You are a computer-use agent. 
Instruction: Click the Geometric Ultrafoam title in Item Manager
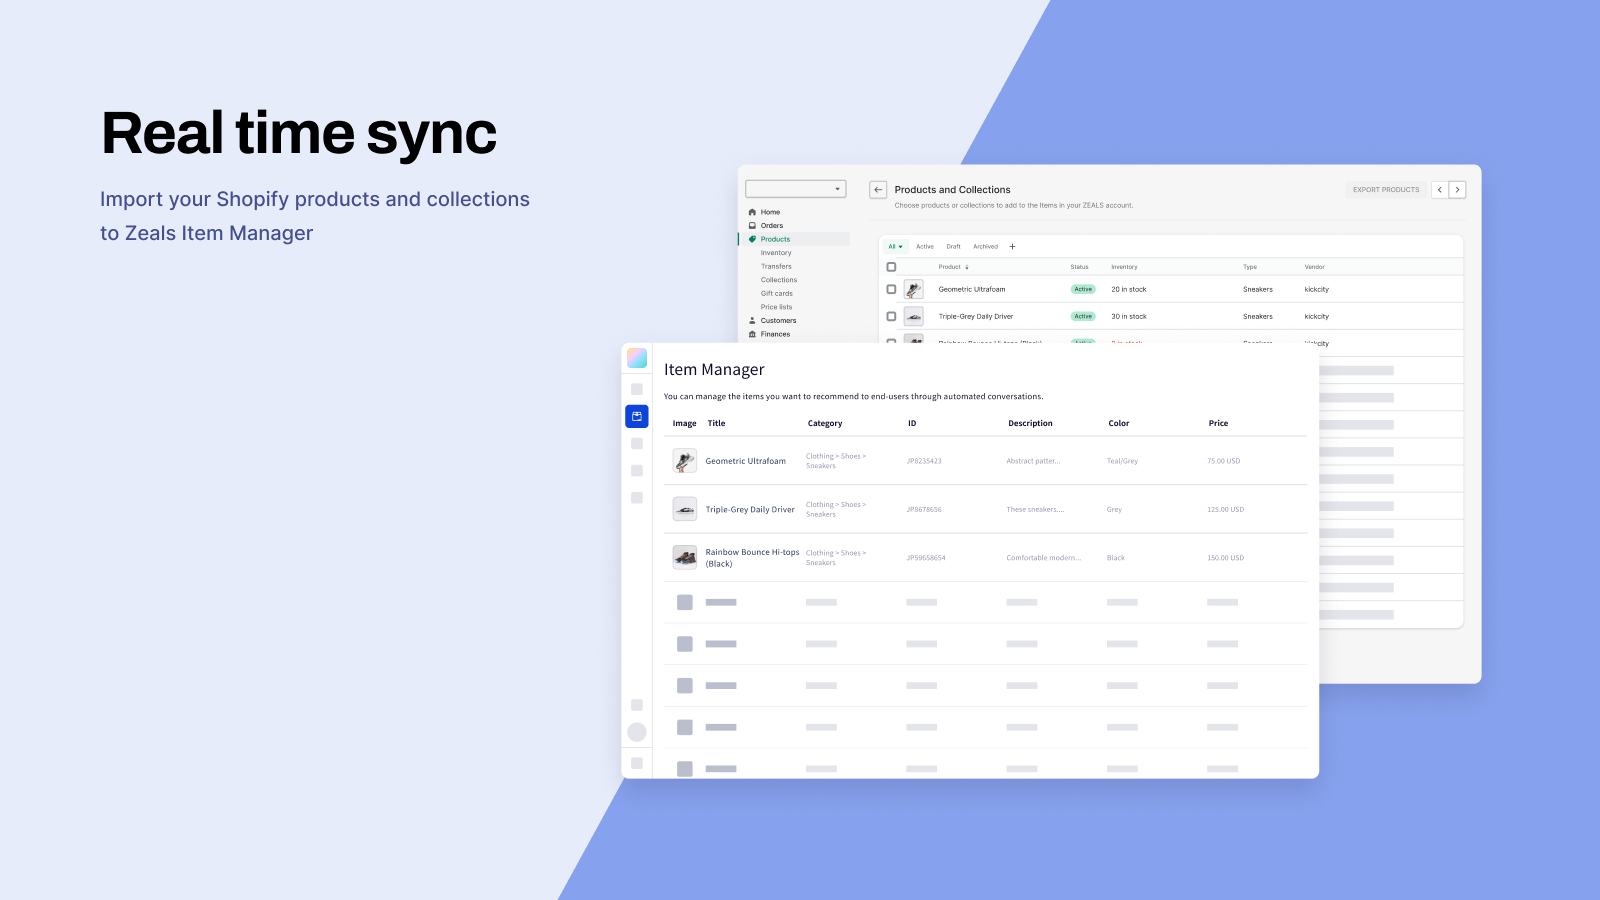tap(746, 461)
